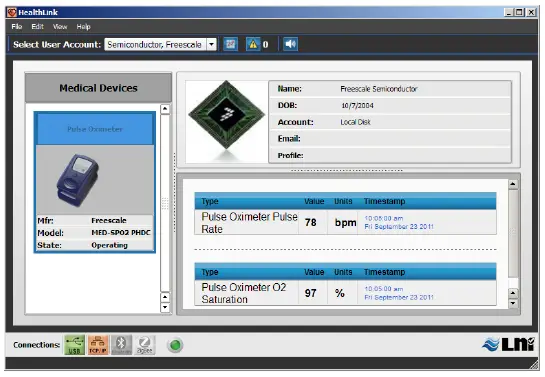Click the green status indicator light

[175, 345]
